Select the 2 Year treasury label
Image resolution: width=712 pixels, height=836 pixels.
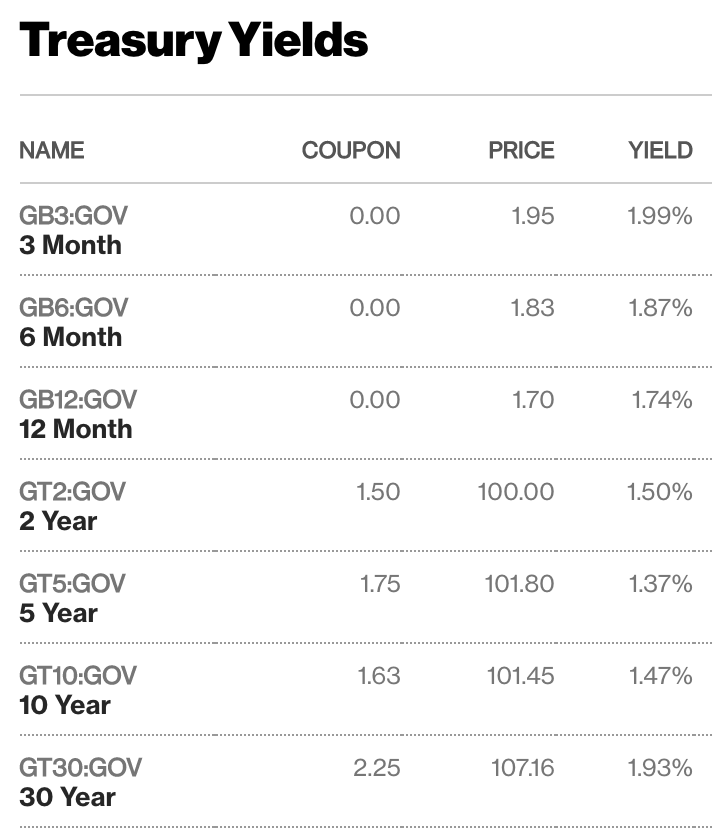click(58, 521)
